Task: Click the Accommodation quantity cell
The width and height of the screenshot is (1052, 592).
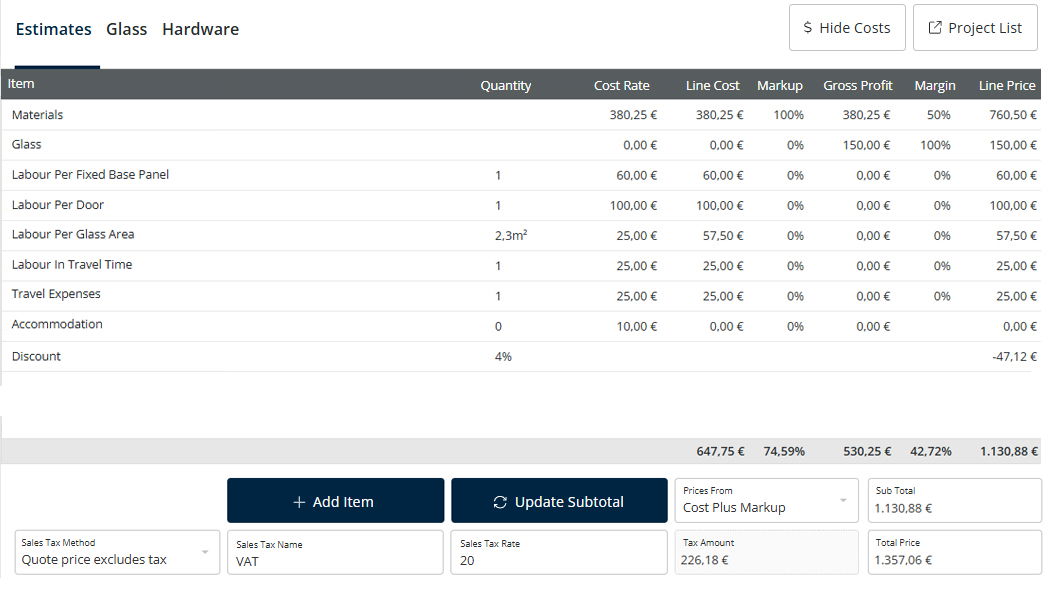Action: tap(498, 326)
